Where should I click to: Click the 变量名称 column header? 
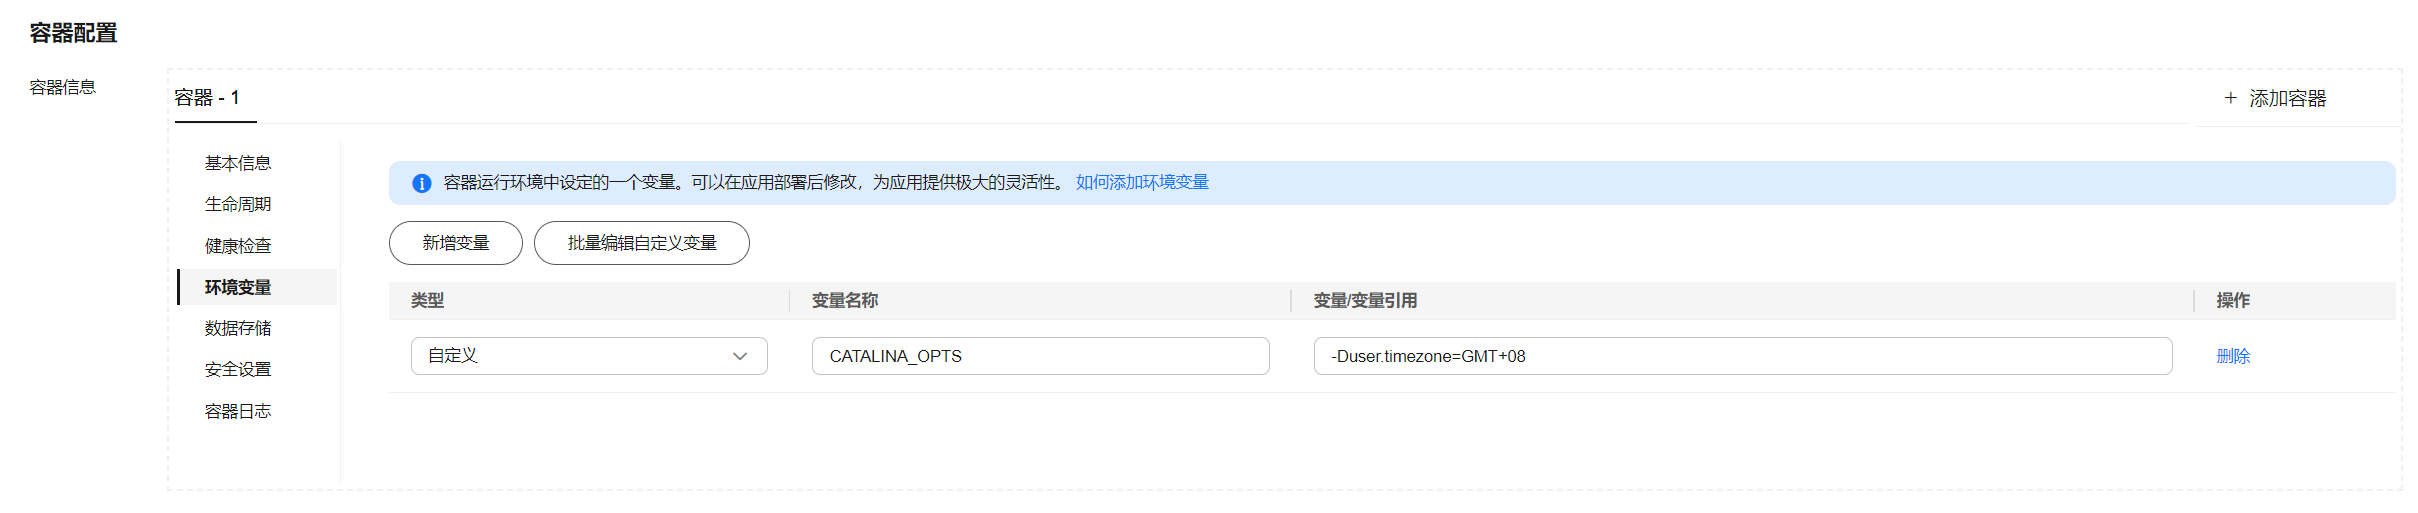coord(845,300)
